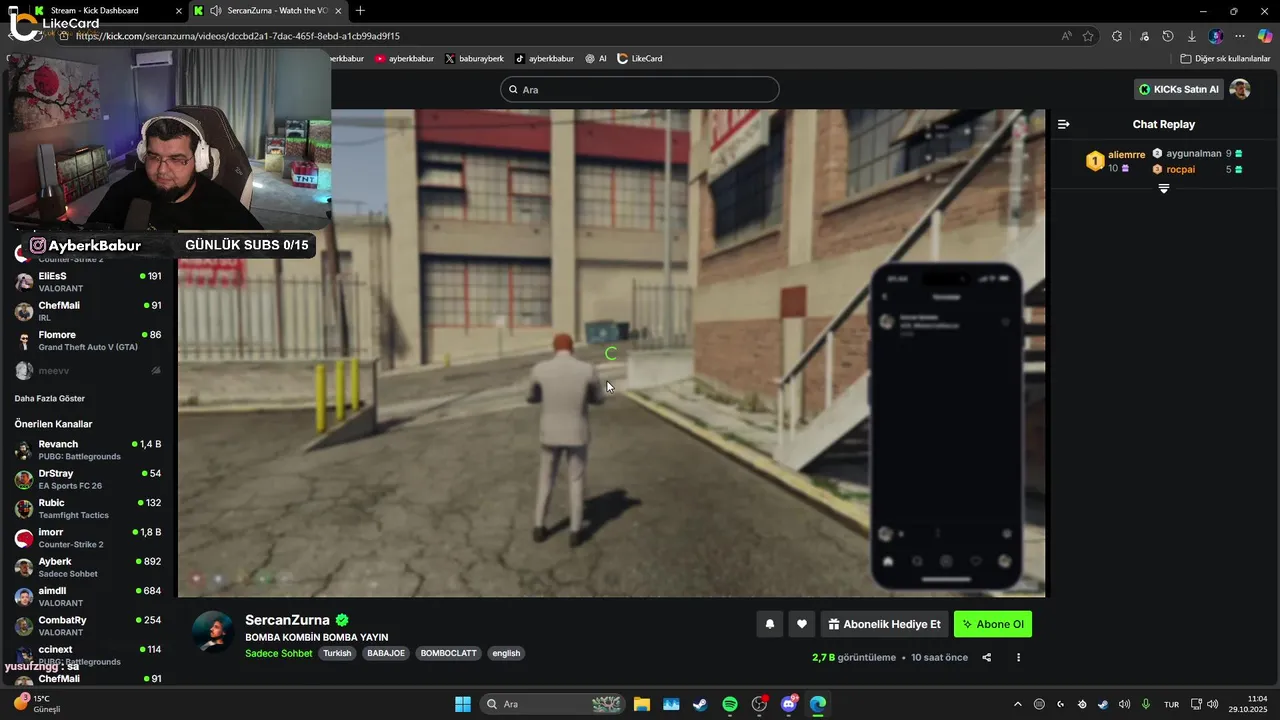The height and width of the screenshot is (720, 1280).
Task: Open the EliEsS VALORANT channel in sidebar
Action: (88, 281)
